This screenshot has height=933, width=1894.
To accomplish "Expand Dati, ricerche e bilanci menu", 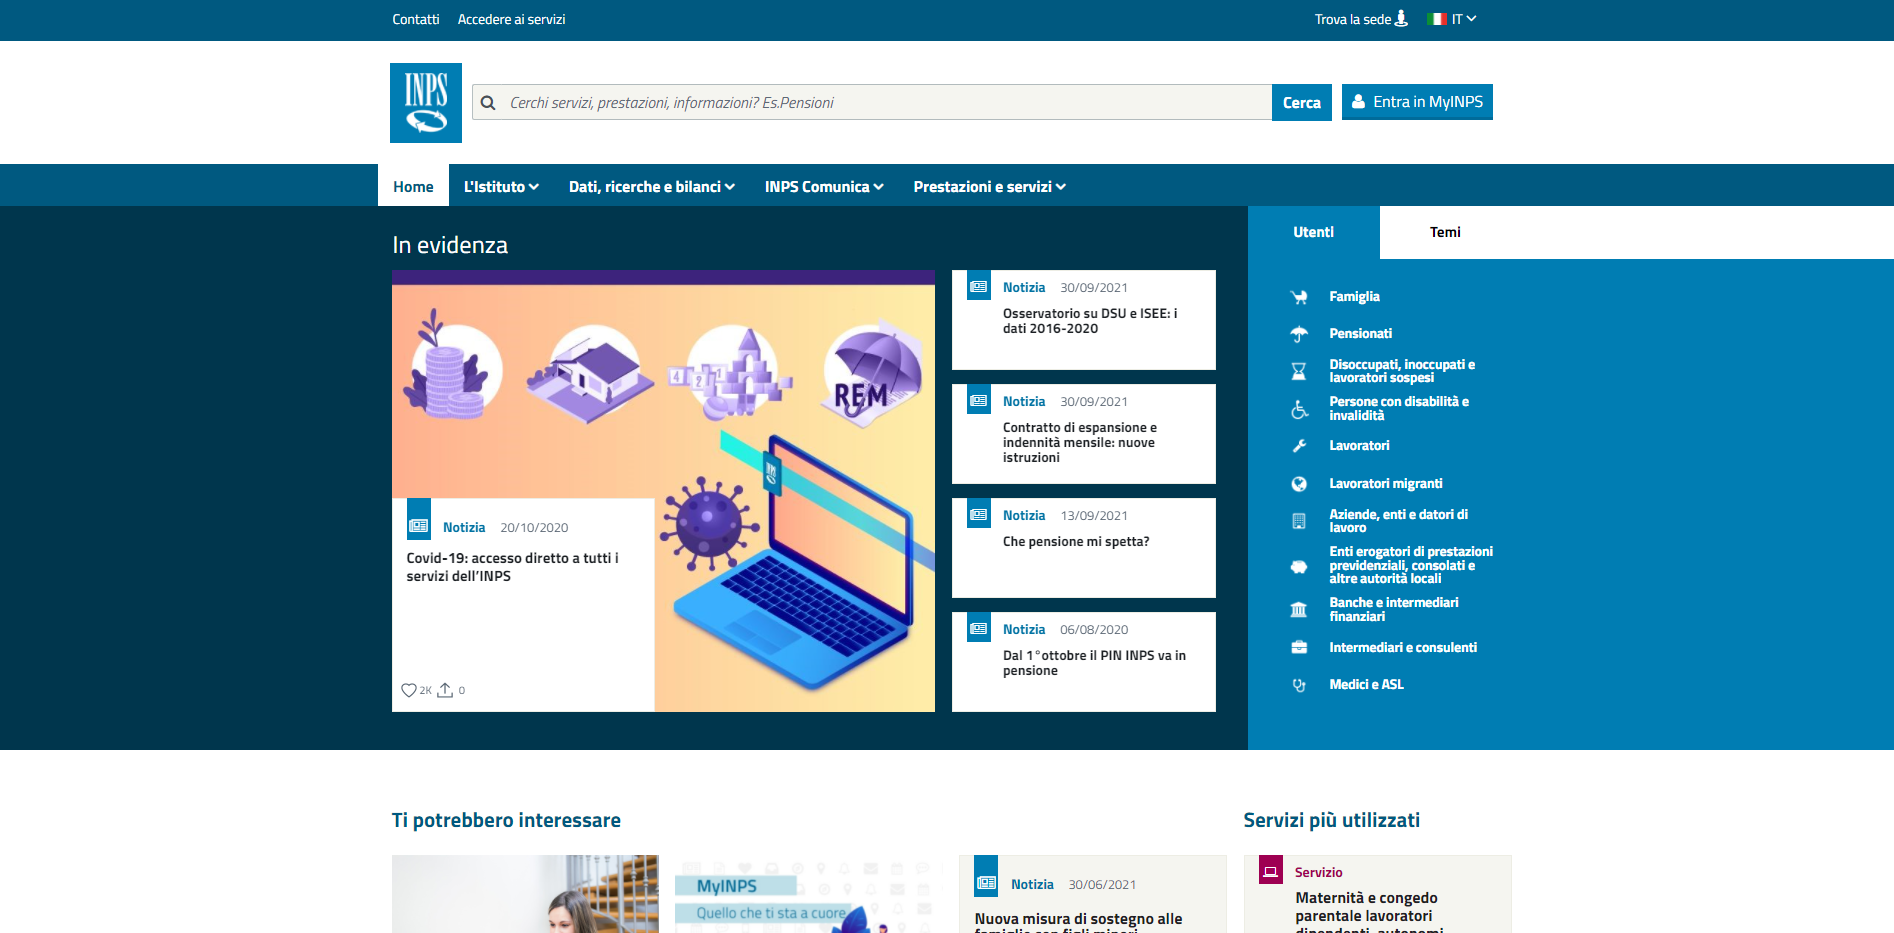I will pyautogui.click(x=652, y=187).
